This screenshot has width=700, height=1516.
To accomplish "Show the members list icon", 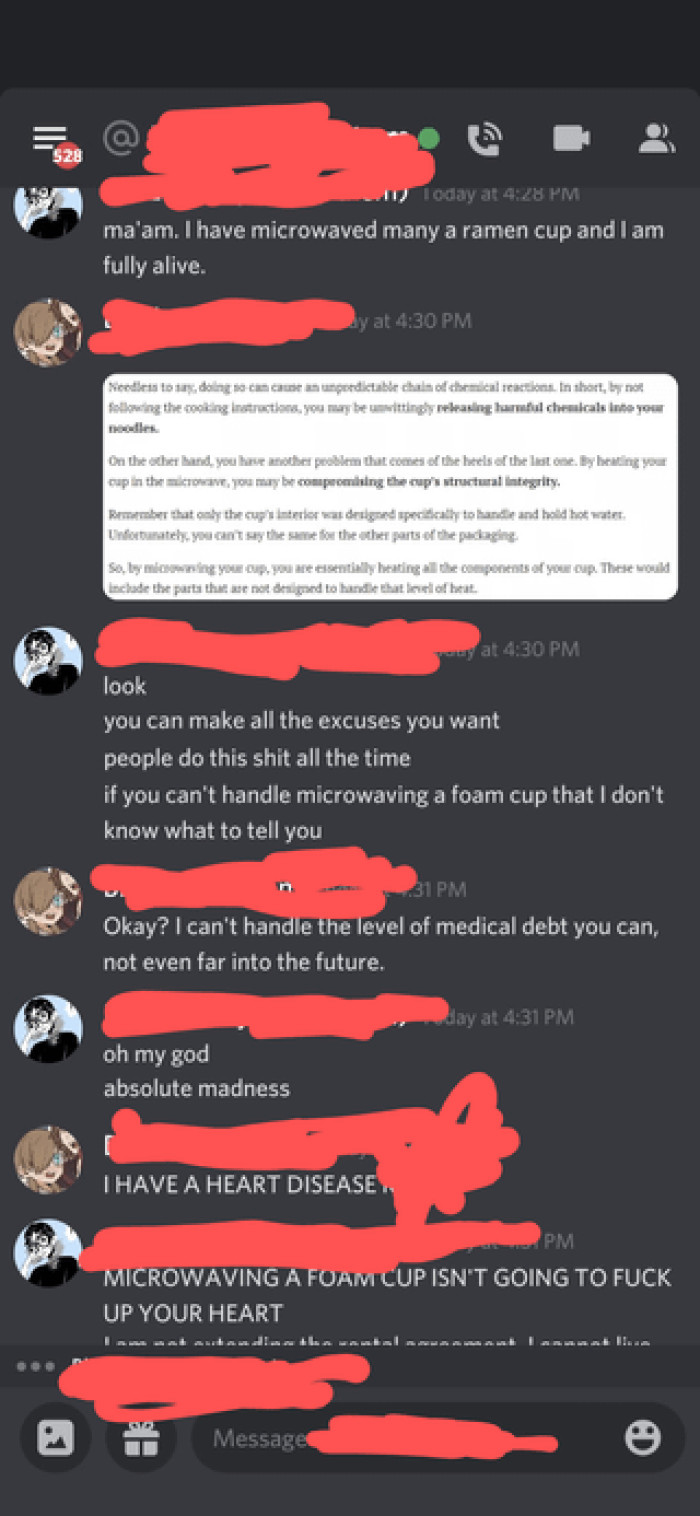I will click(657, 139).
